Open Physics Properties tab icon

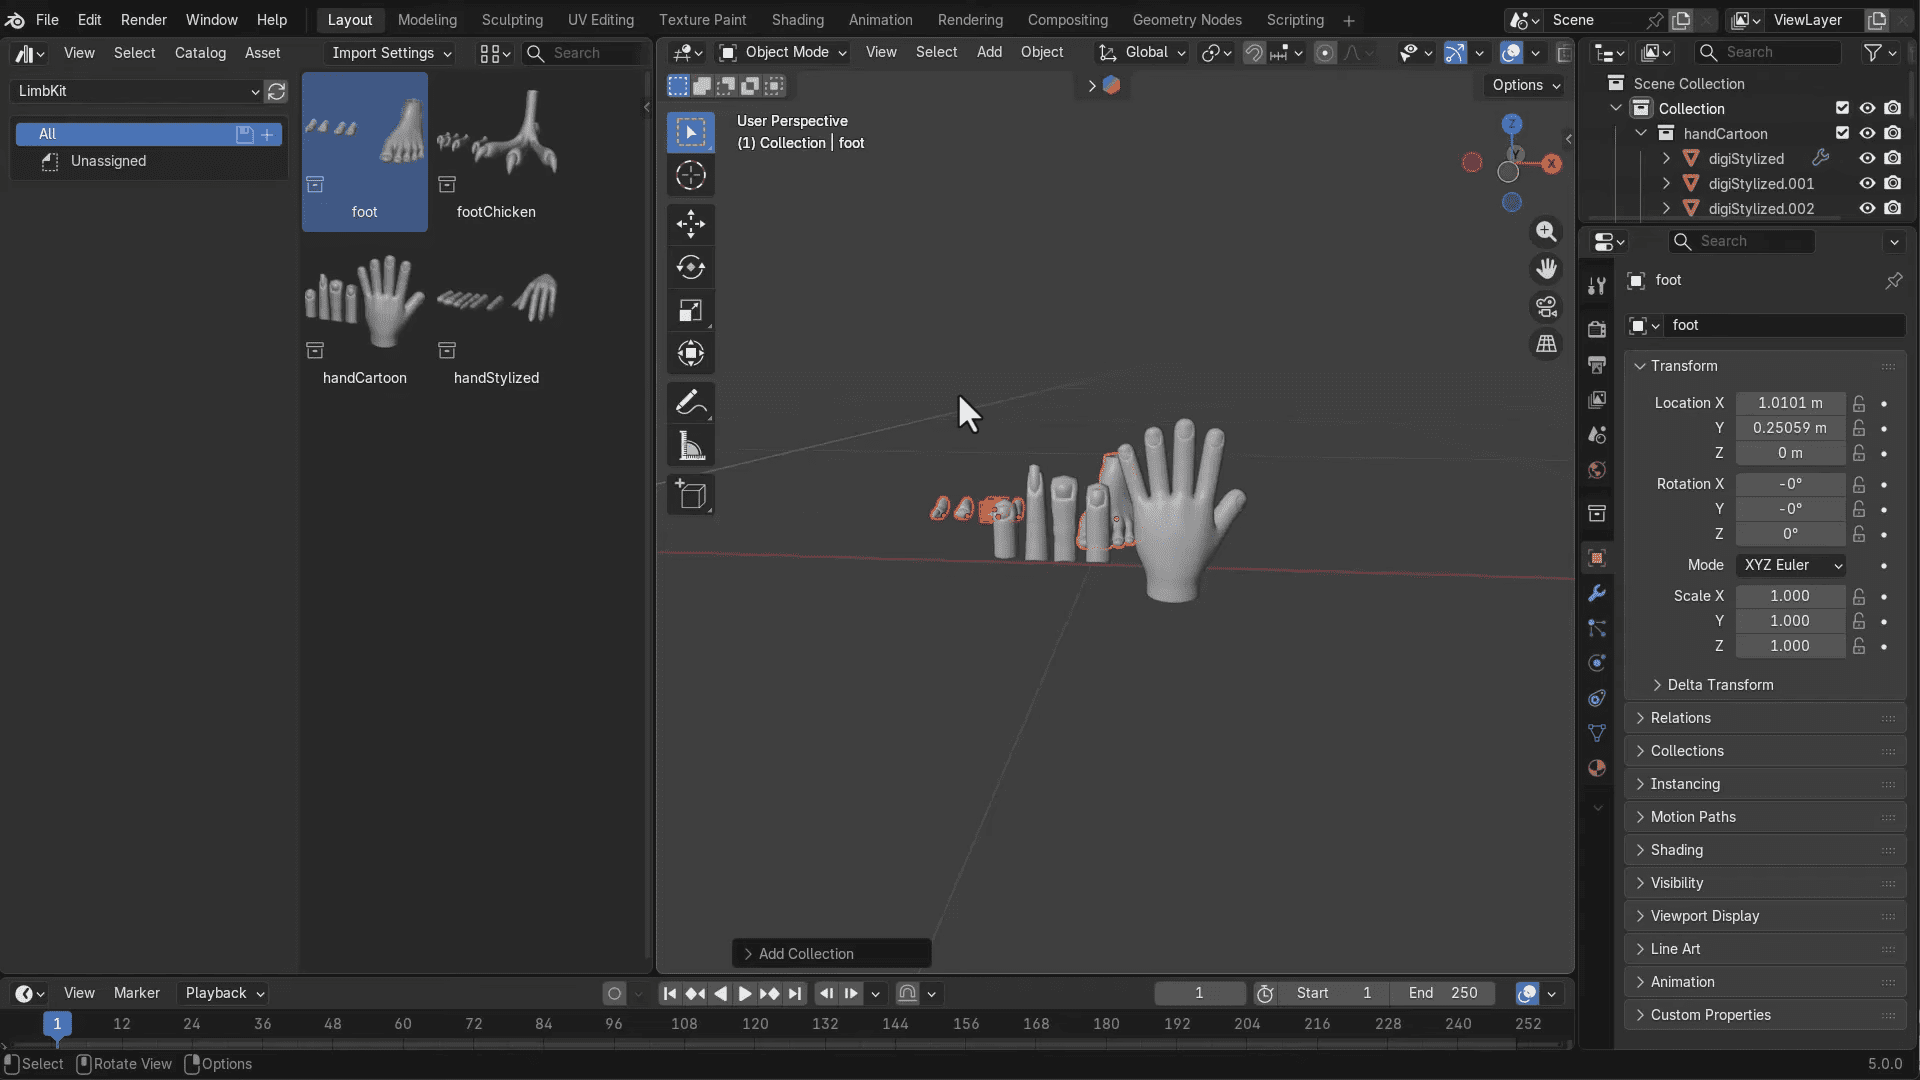(1596, 662)
